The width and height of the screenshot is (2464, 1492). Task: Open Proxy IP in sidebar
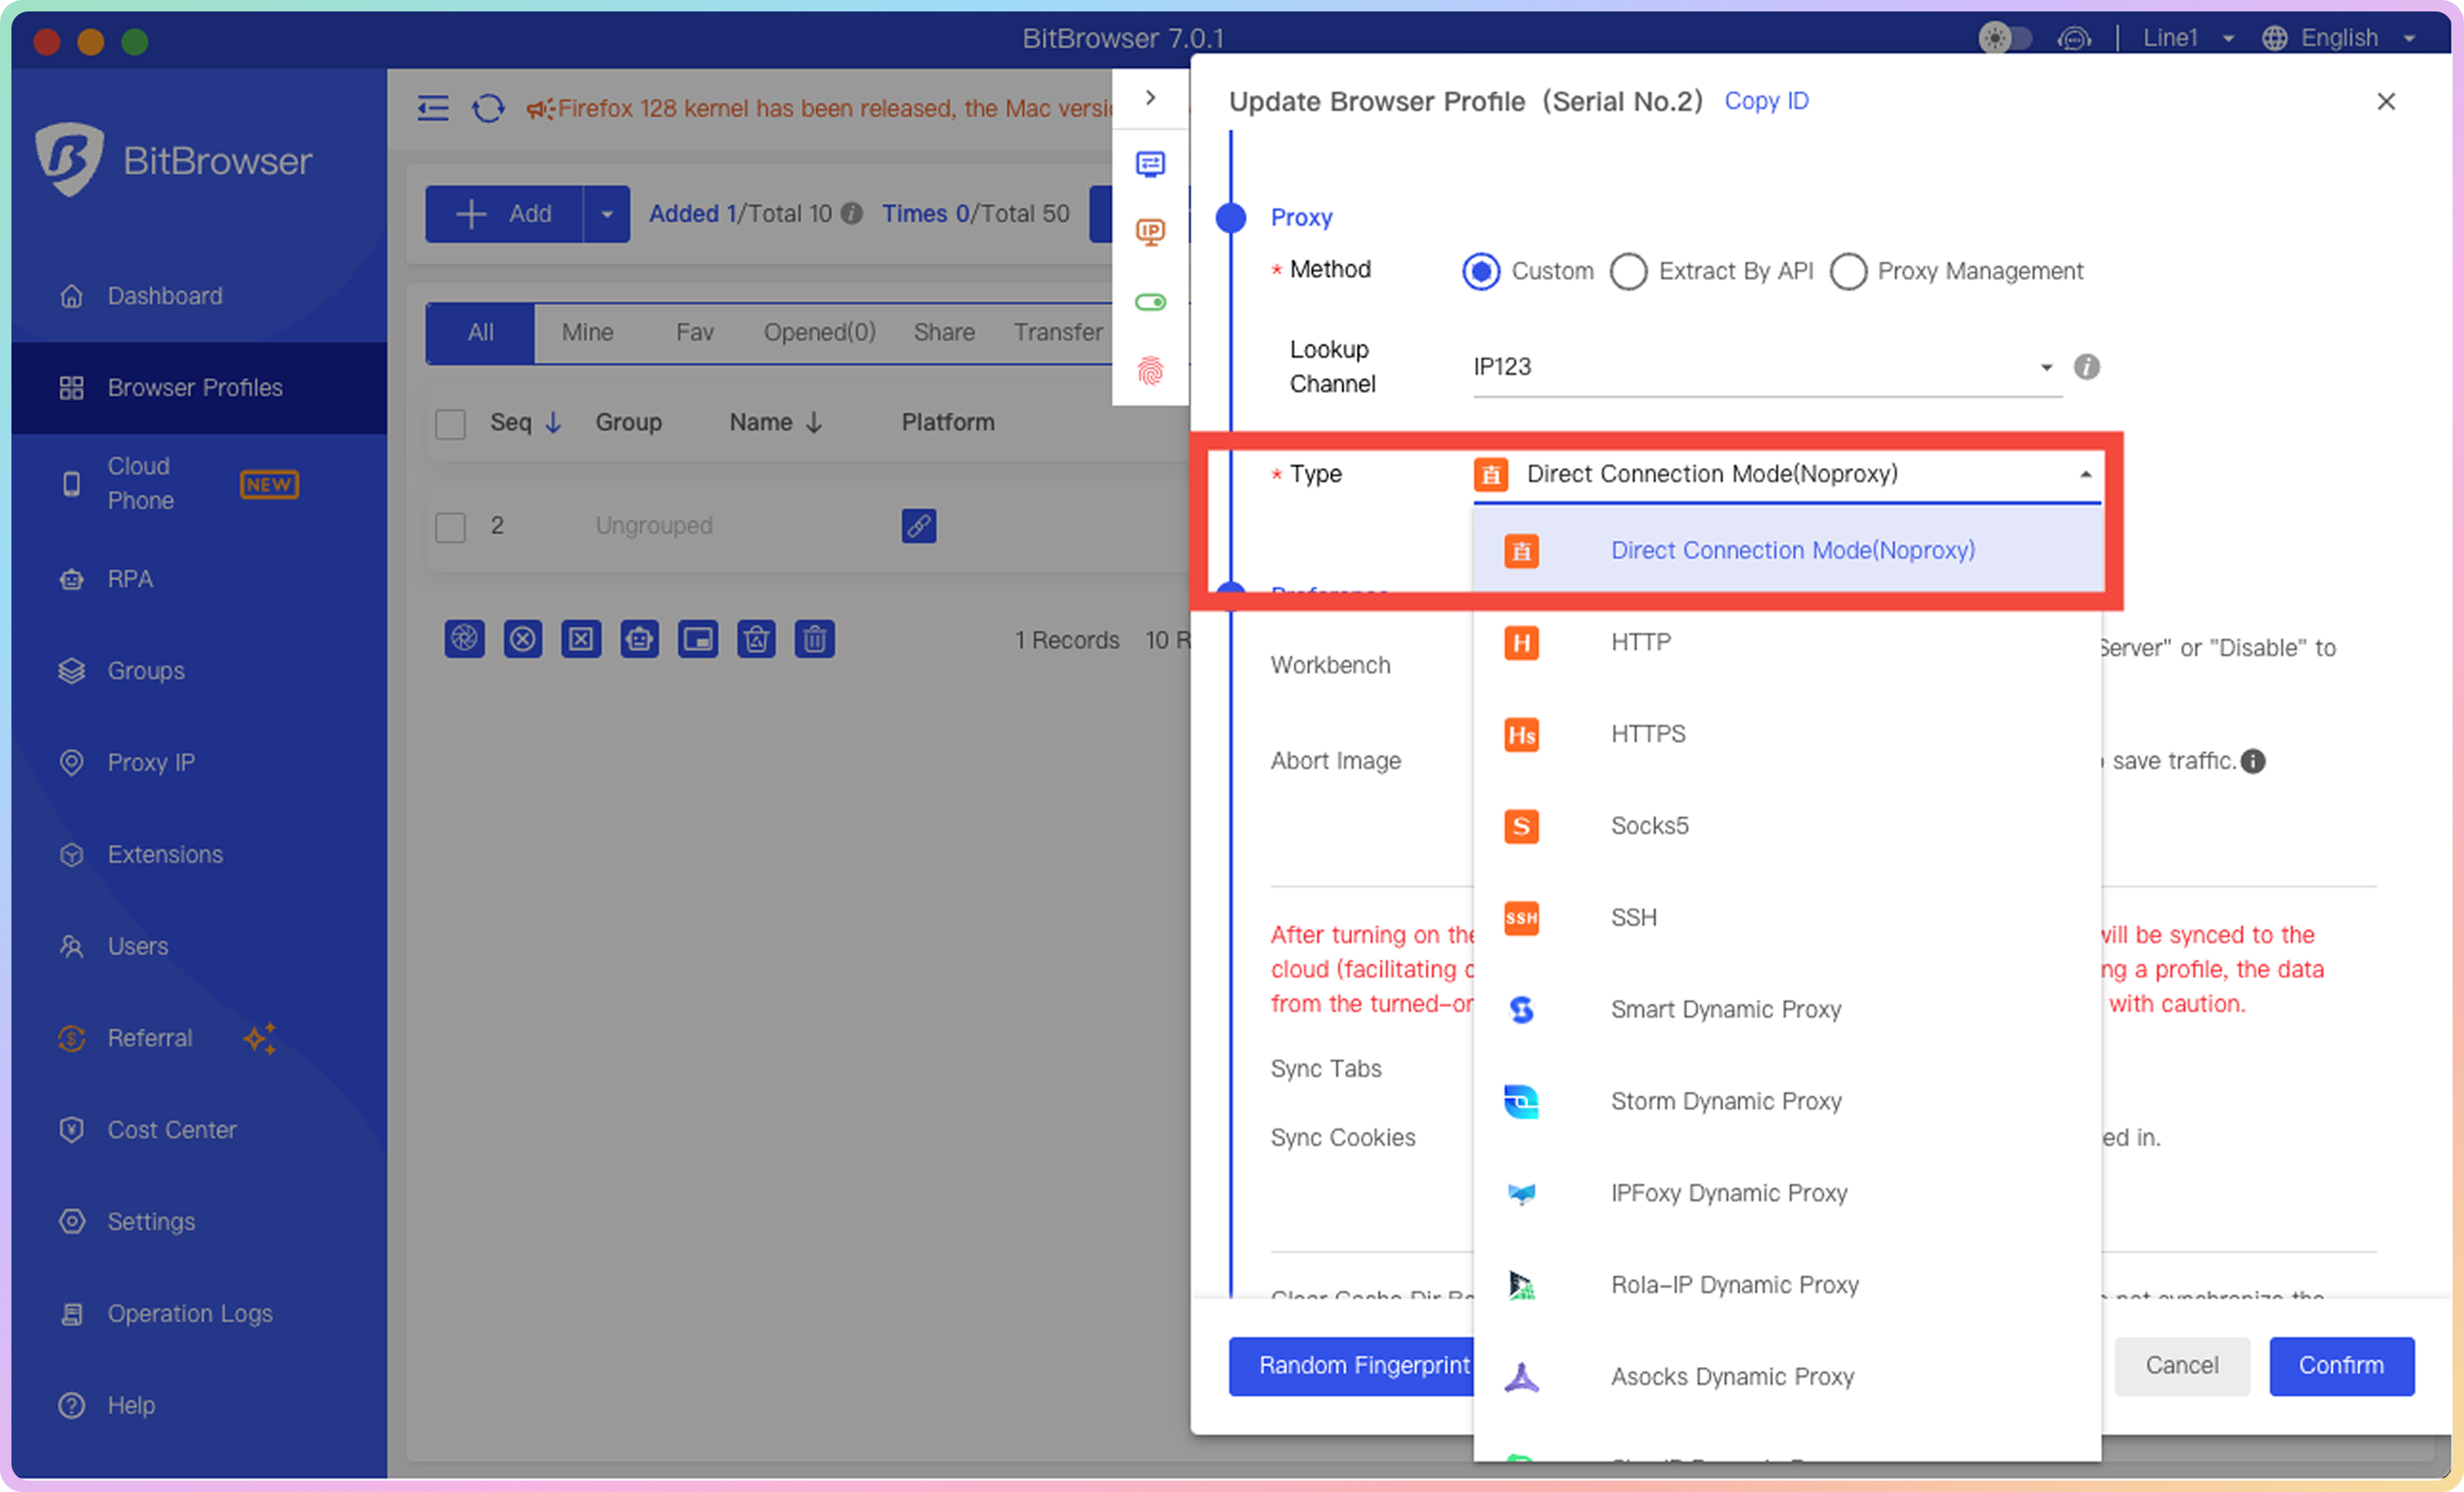click(151, 763)
